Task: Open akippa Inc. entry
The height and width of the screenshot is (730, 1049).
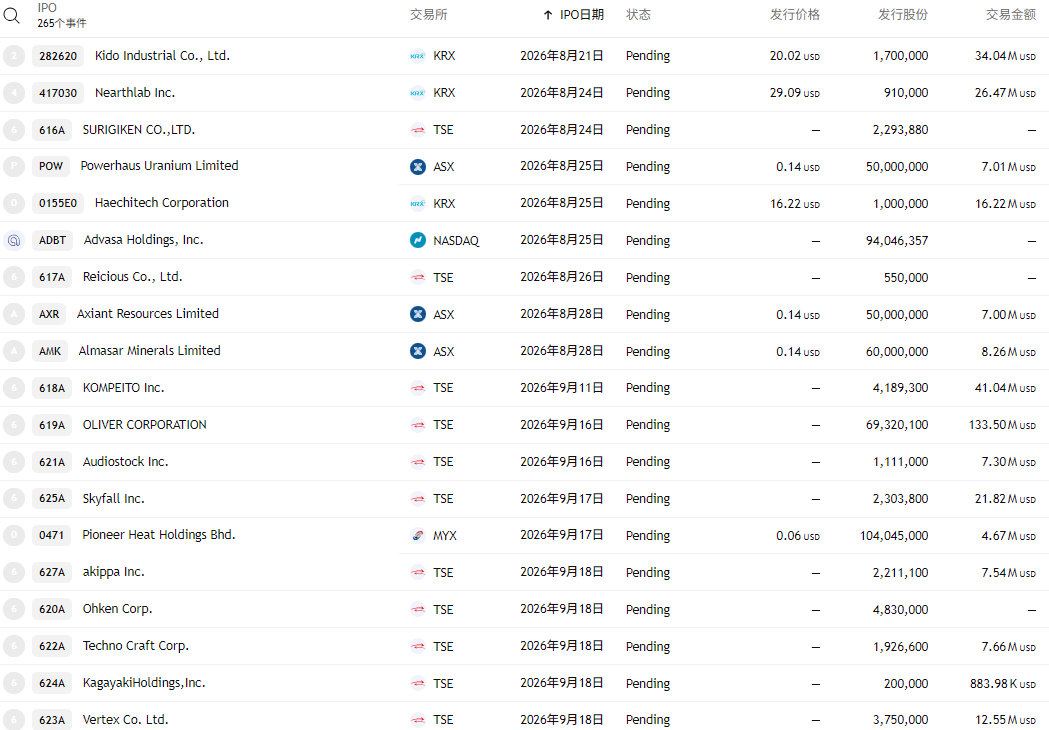Action: point(114,572)
